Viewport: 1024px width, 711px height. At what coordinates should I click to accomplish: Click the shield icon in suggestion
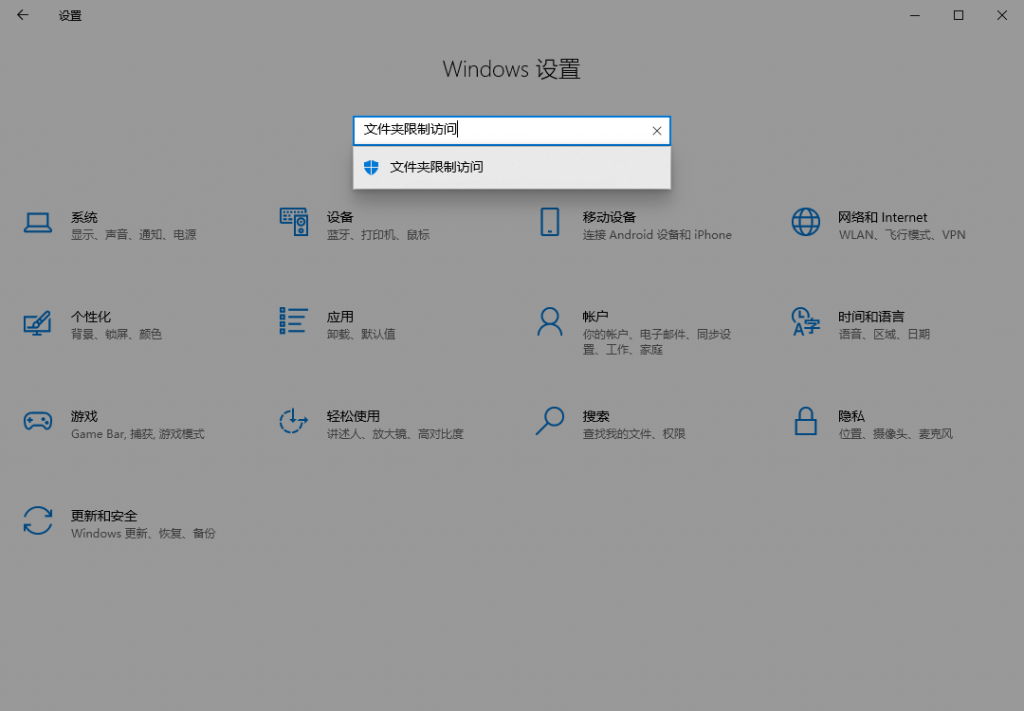[371, 167]
